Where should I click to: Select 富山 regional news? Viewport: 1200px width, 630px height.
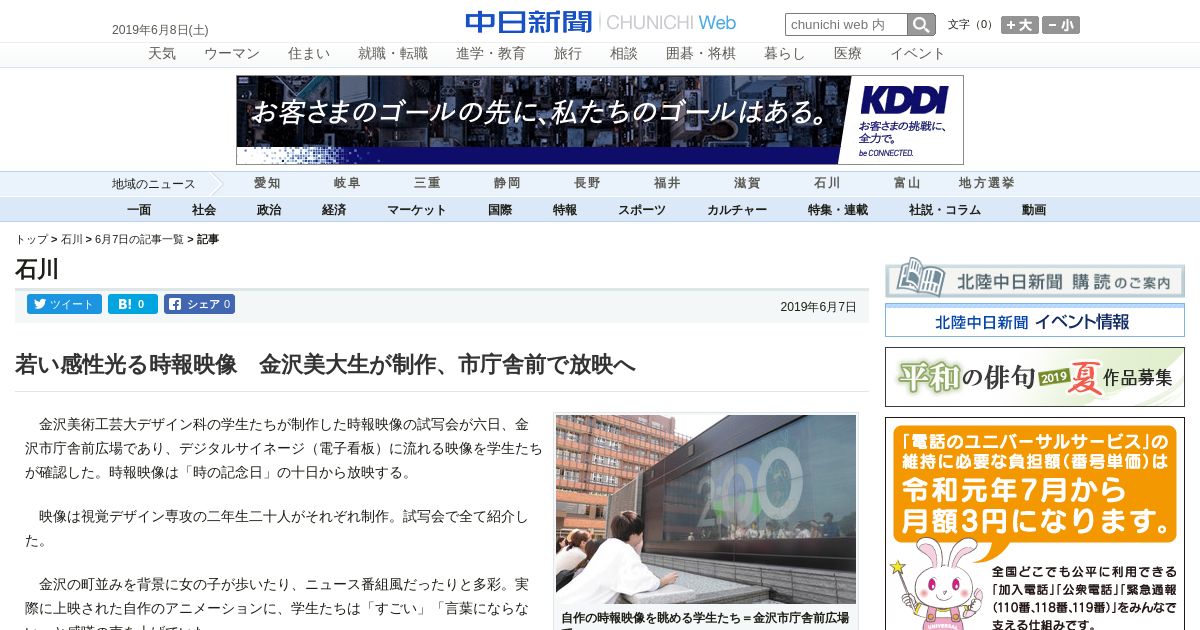[907, 183]
